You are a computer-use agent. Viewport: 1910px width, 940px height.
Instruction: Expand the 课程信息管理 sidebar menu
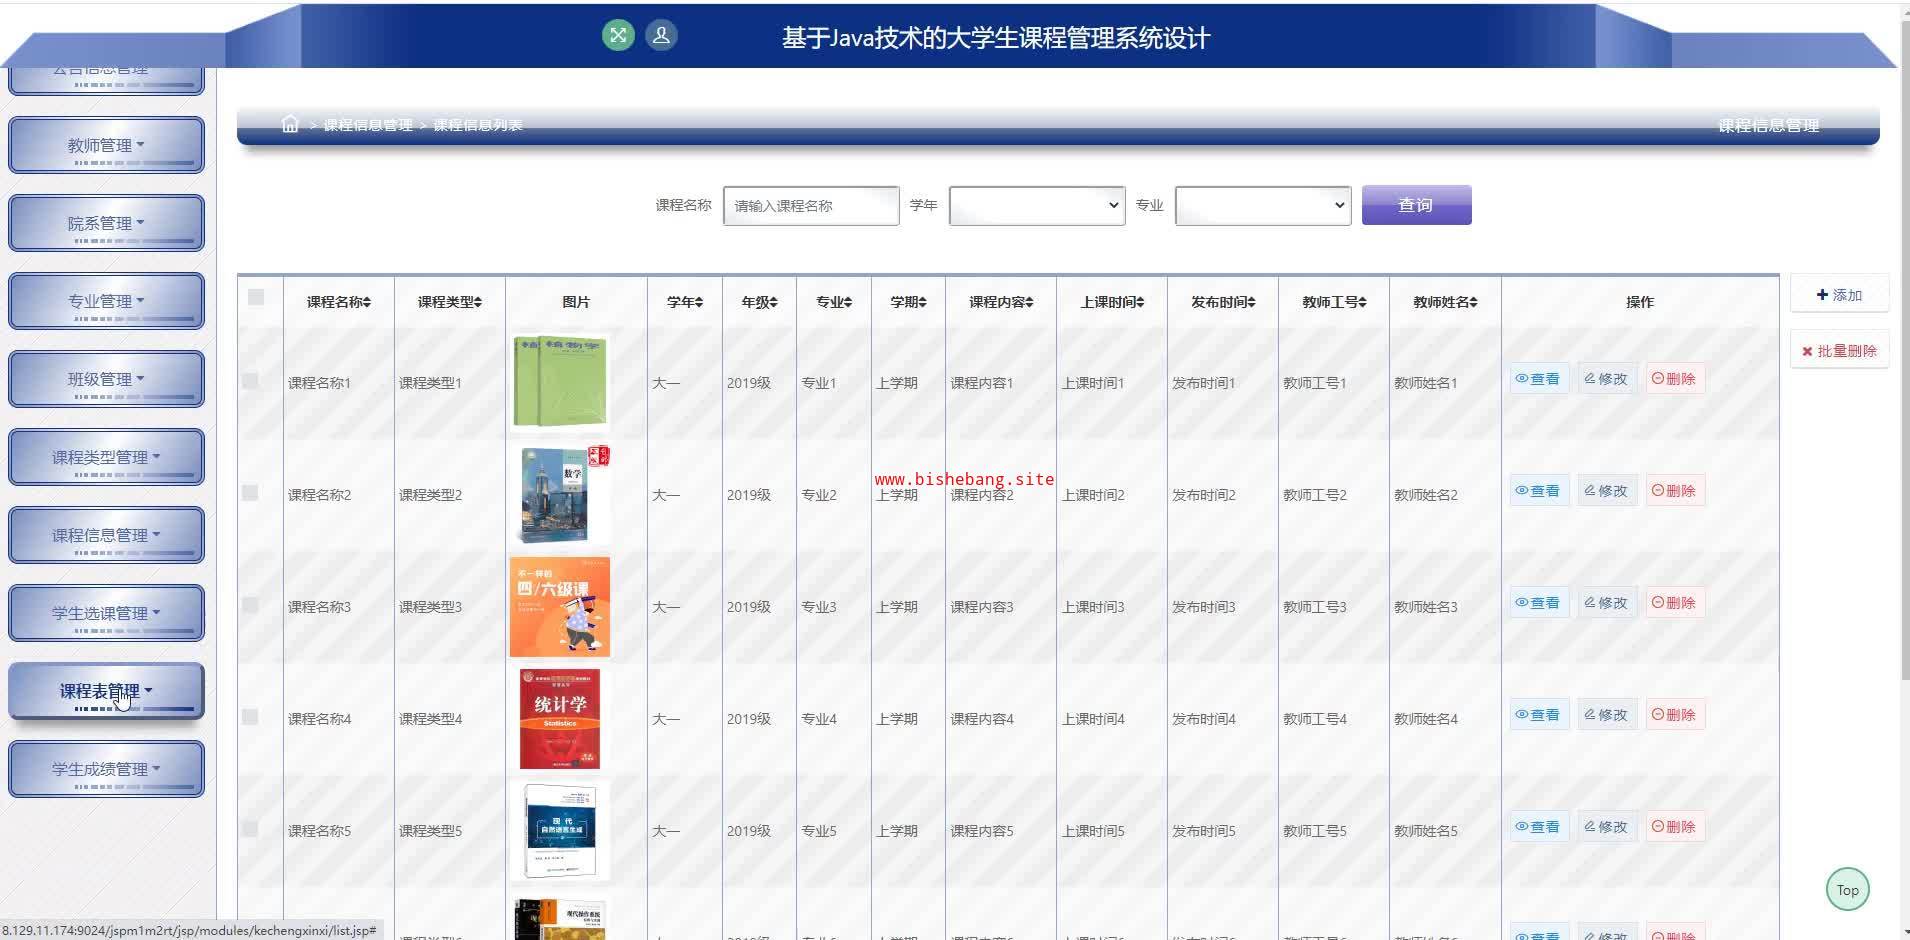point(106,535)
